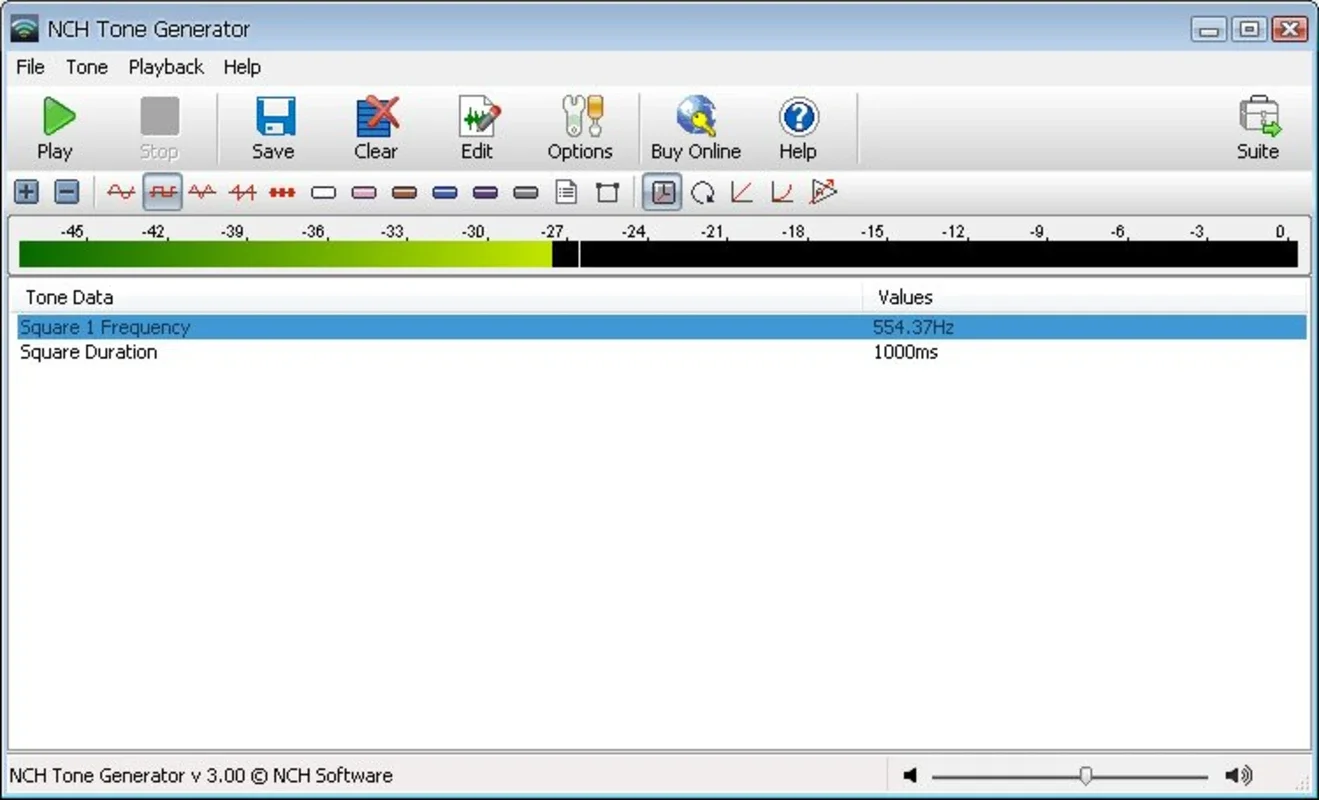Select the linear sweep icon

[x=742, y=192]
